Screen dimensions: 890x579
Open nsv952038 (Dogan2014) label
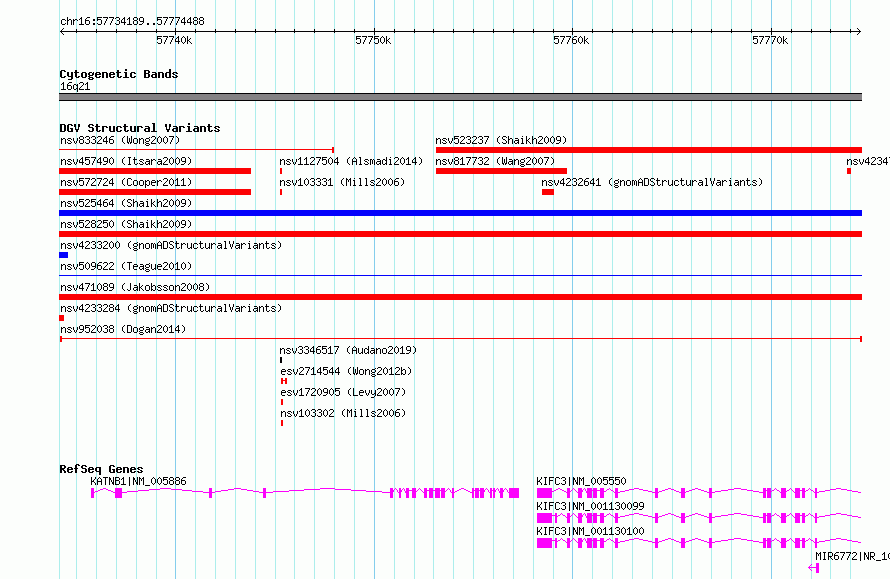coord(123,329)
